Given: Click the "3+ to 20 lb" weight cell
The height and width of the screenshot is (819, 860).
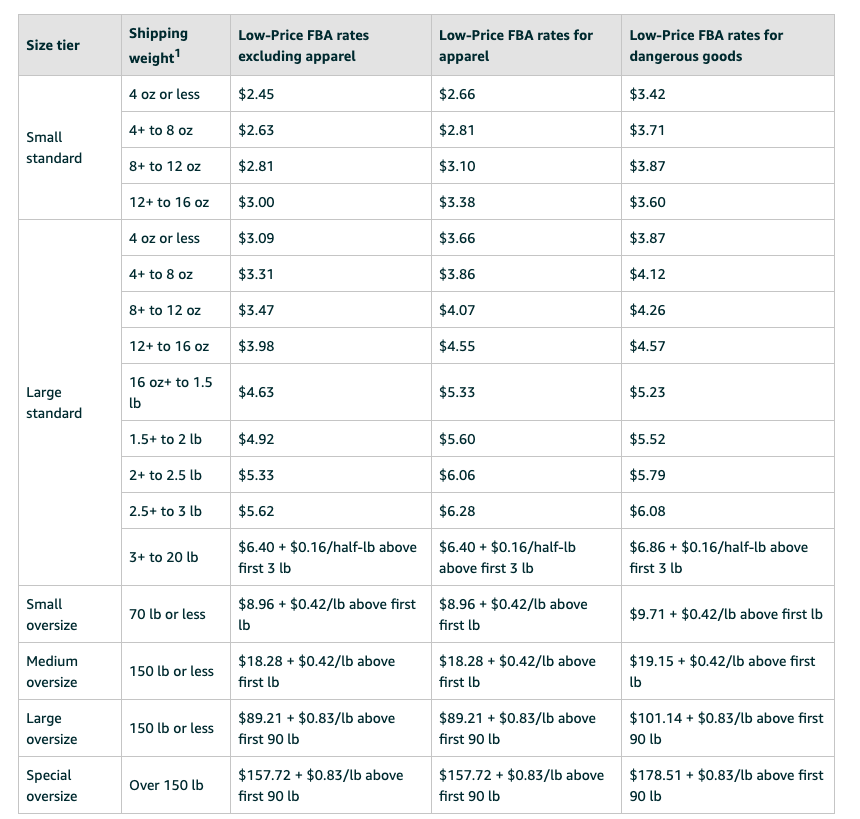Looking at the screenshot, I should click(x=164, y=557).
